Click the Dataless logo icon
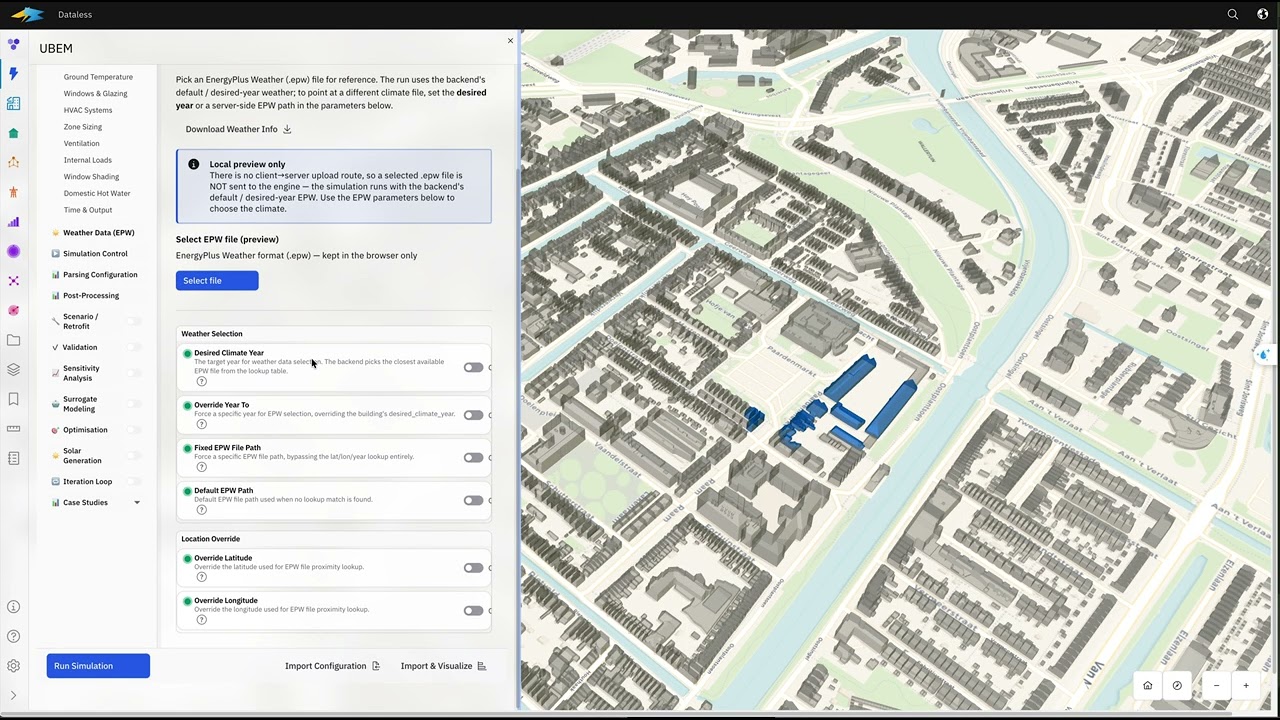 pyautogui.click(x=27, y=14)
